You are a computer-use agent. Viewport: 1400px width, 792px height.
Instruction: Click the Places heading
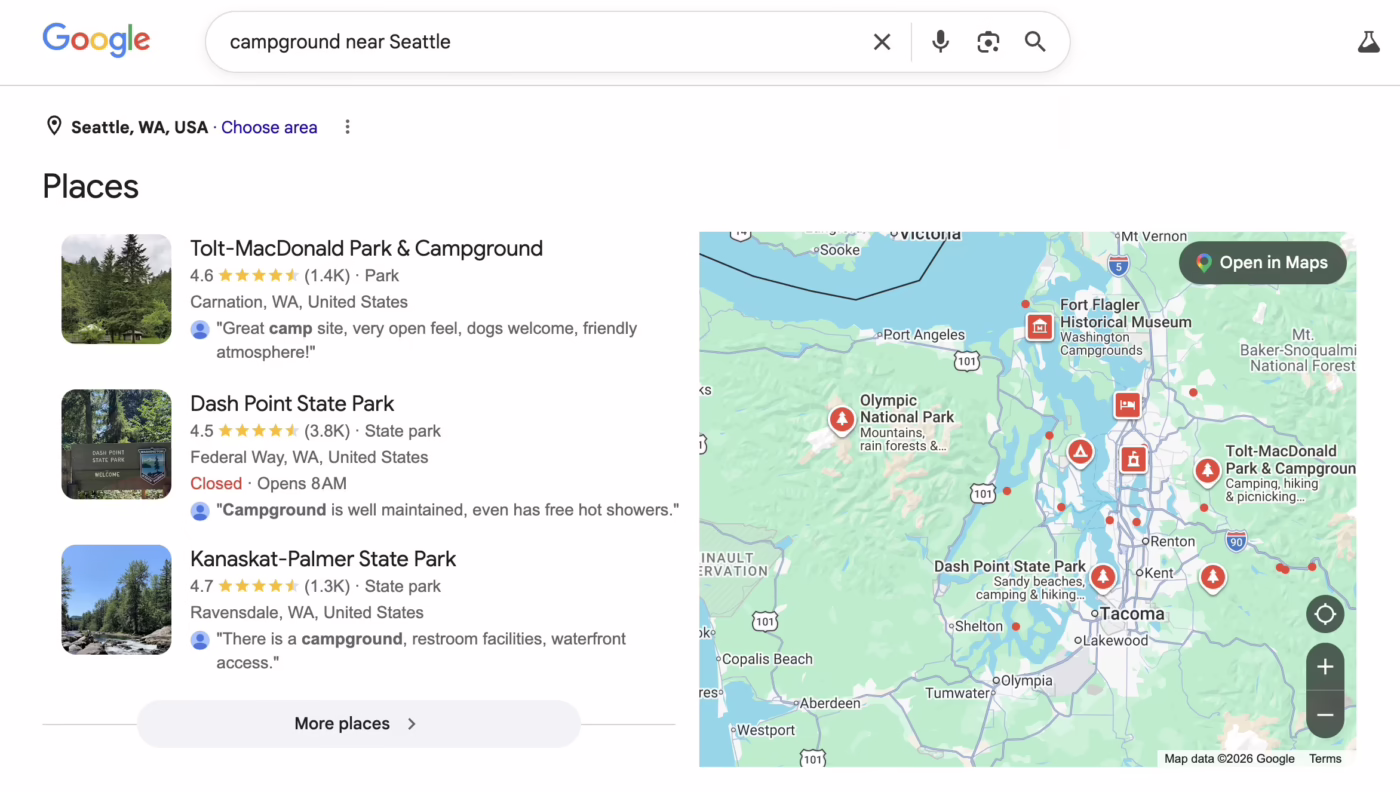click(x=90, y=186)
